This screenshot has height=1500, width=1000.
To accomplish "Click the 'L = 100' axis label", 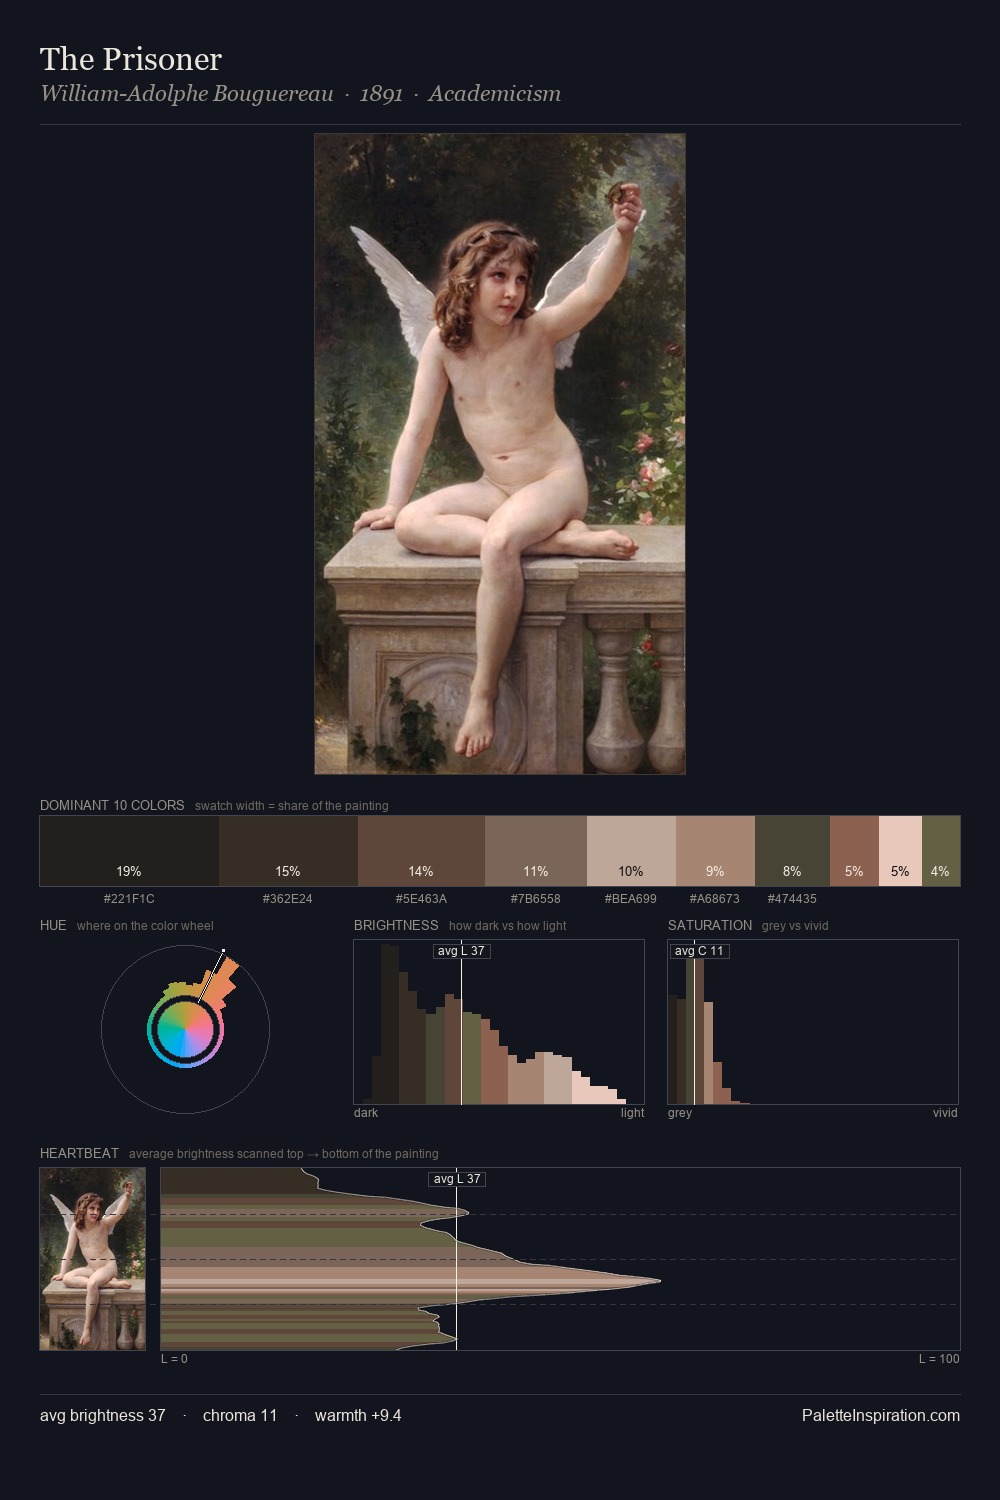I will coord(939,1359).
